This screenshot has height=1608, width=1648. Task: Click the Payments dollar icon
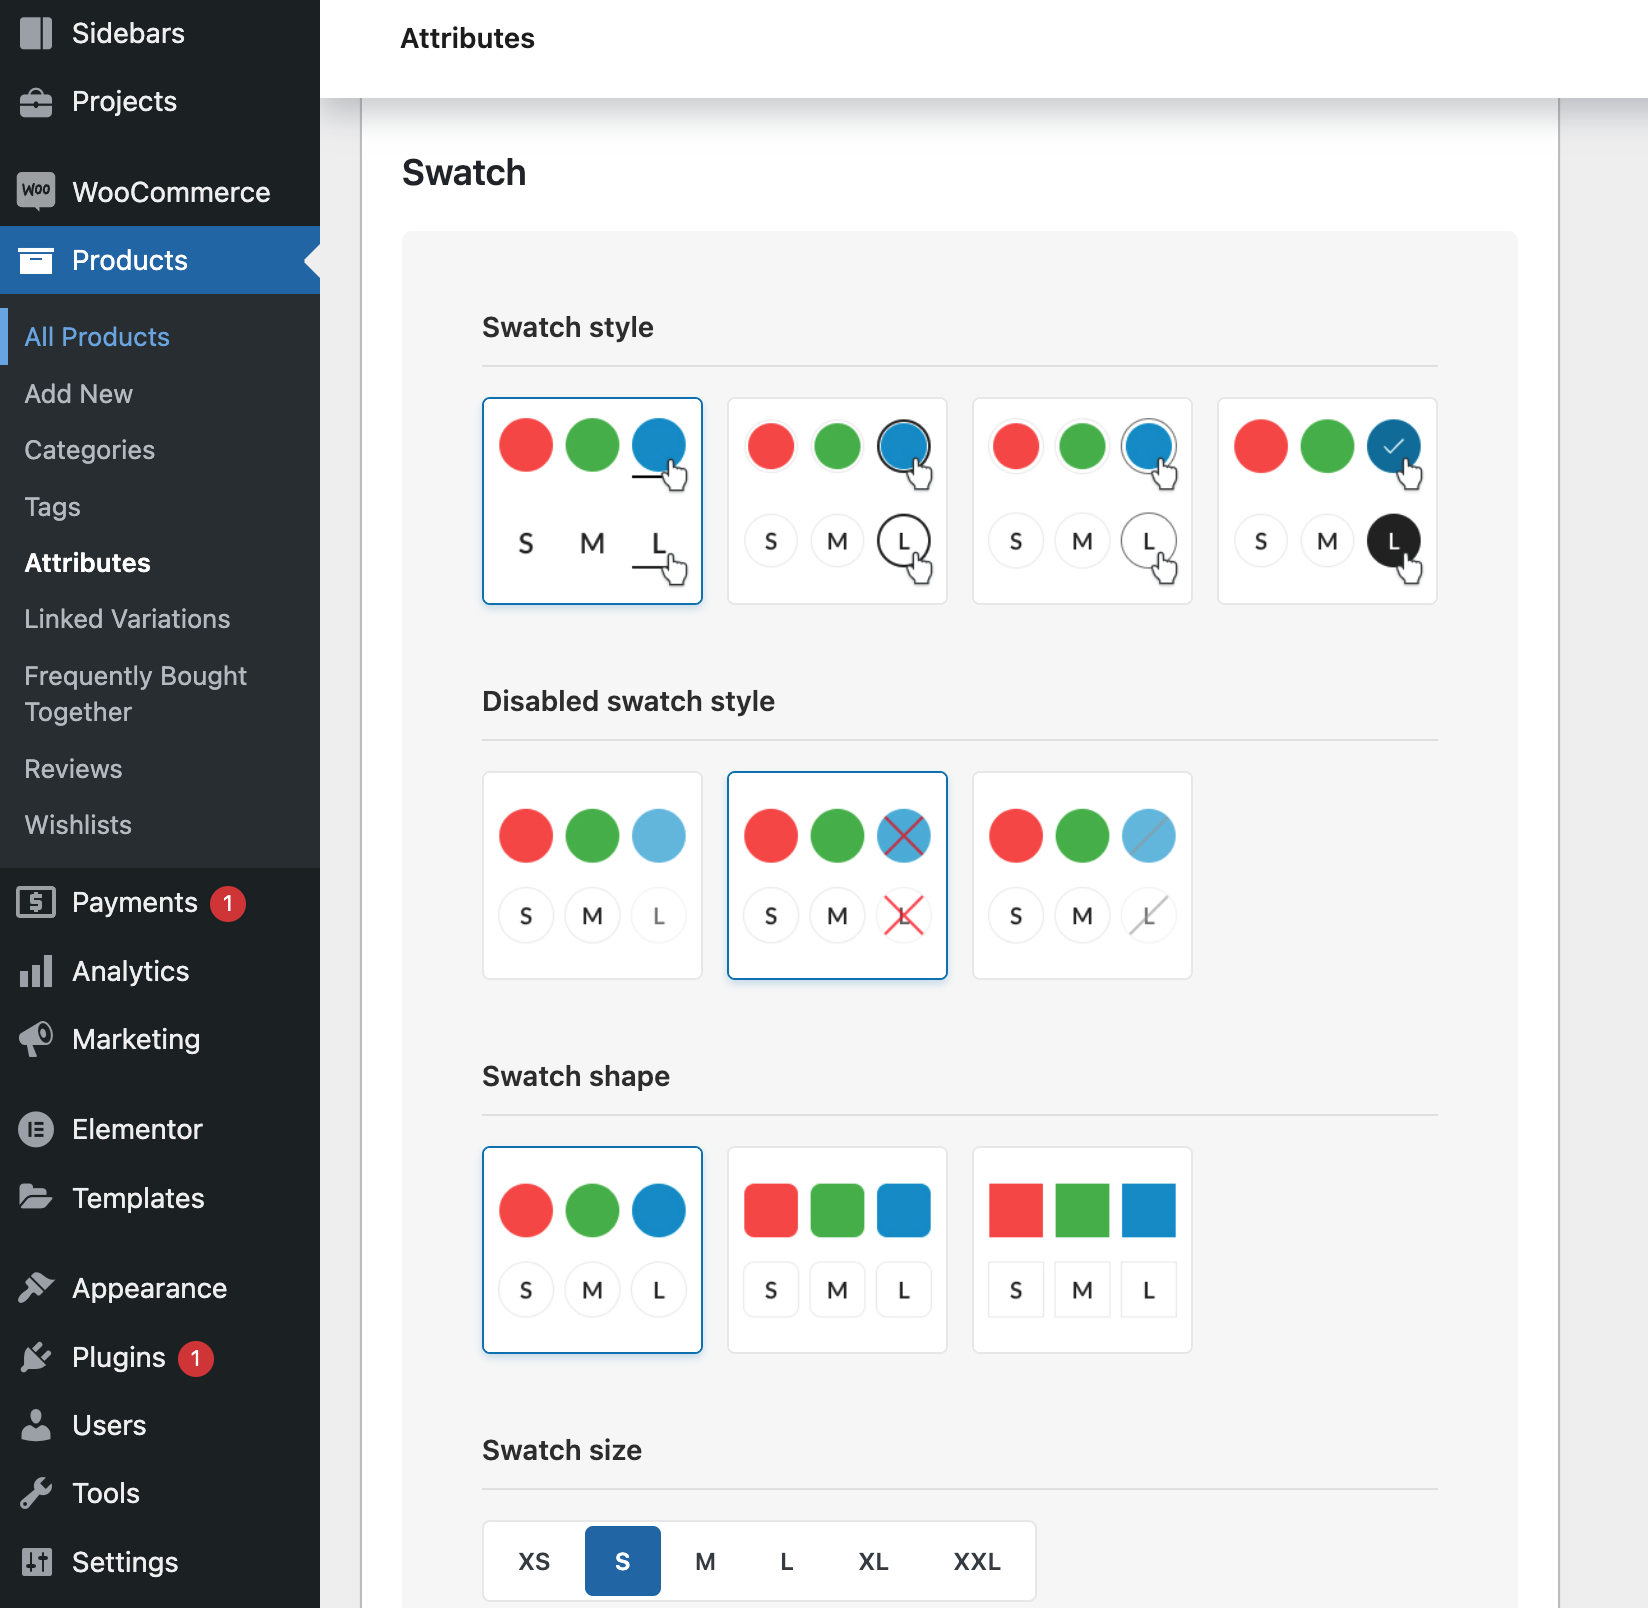tap(36, 902)
